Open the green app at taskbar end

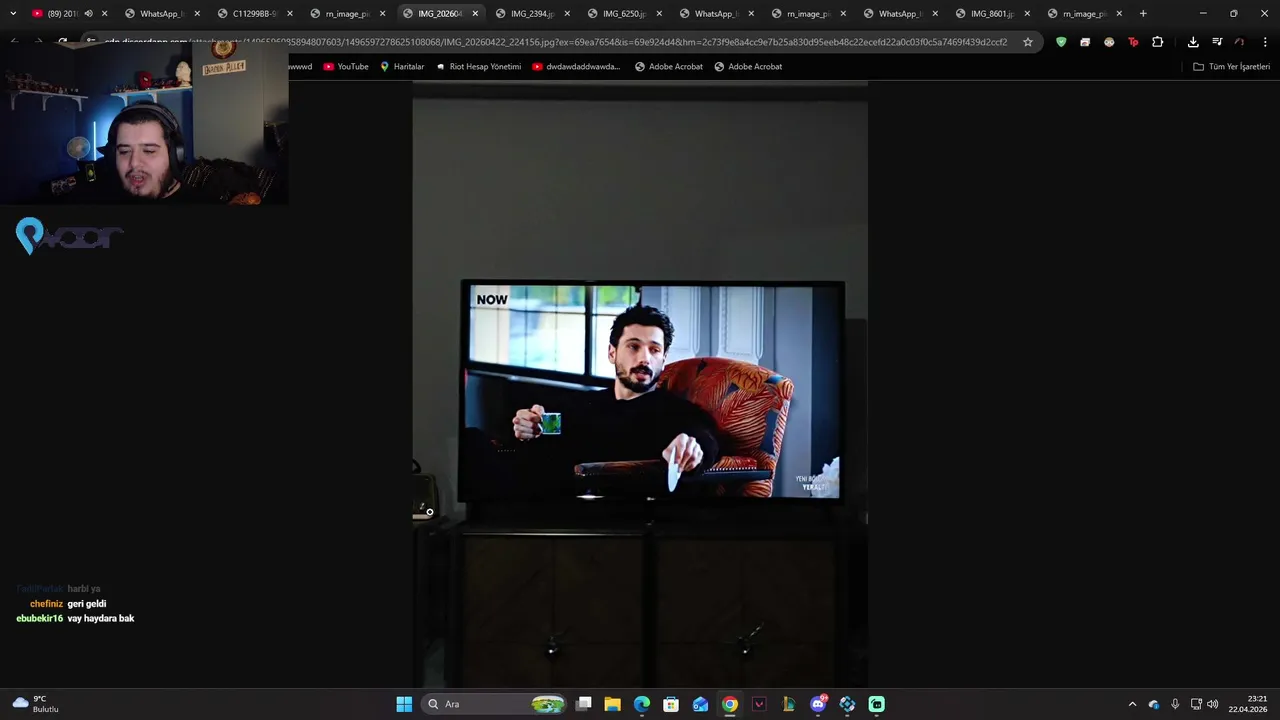click(876, 704)
